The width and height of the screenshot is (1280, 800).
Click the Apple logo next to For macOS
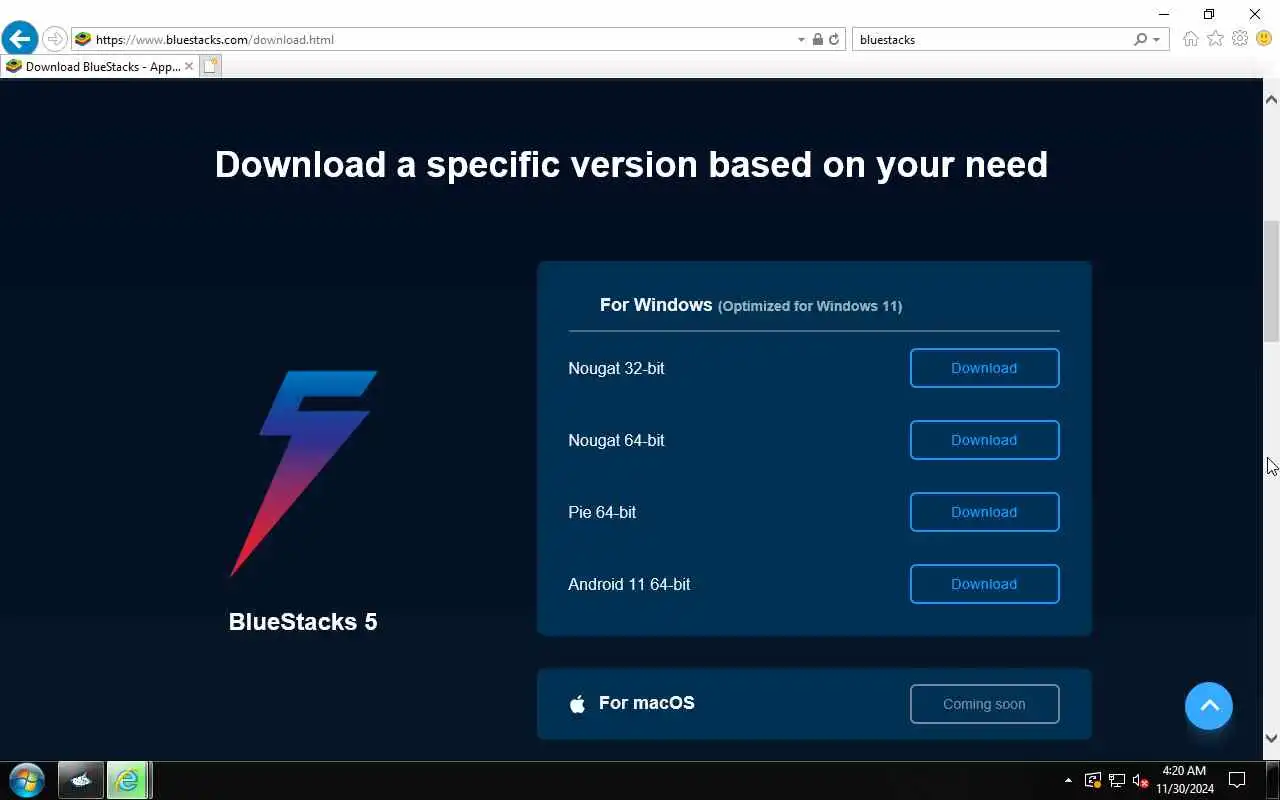(x=577, y=704)
